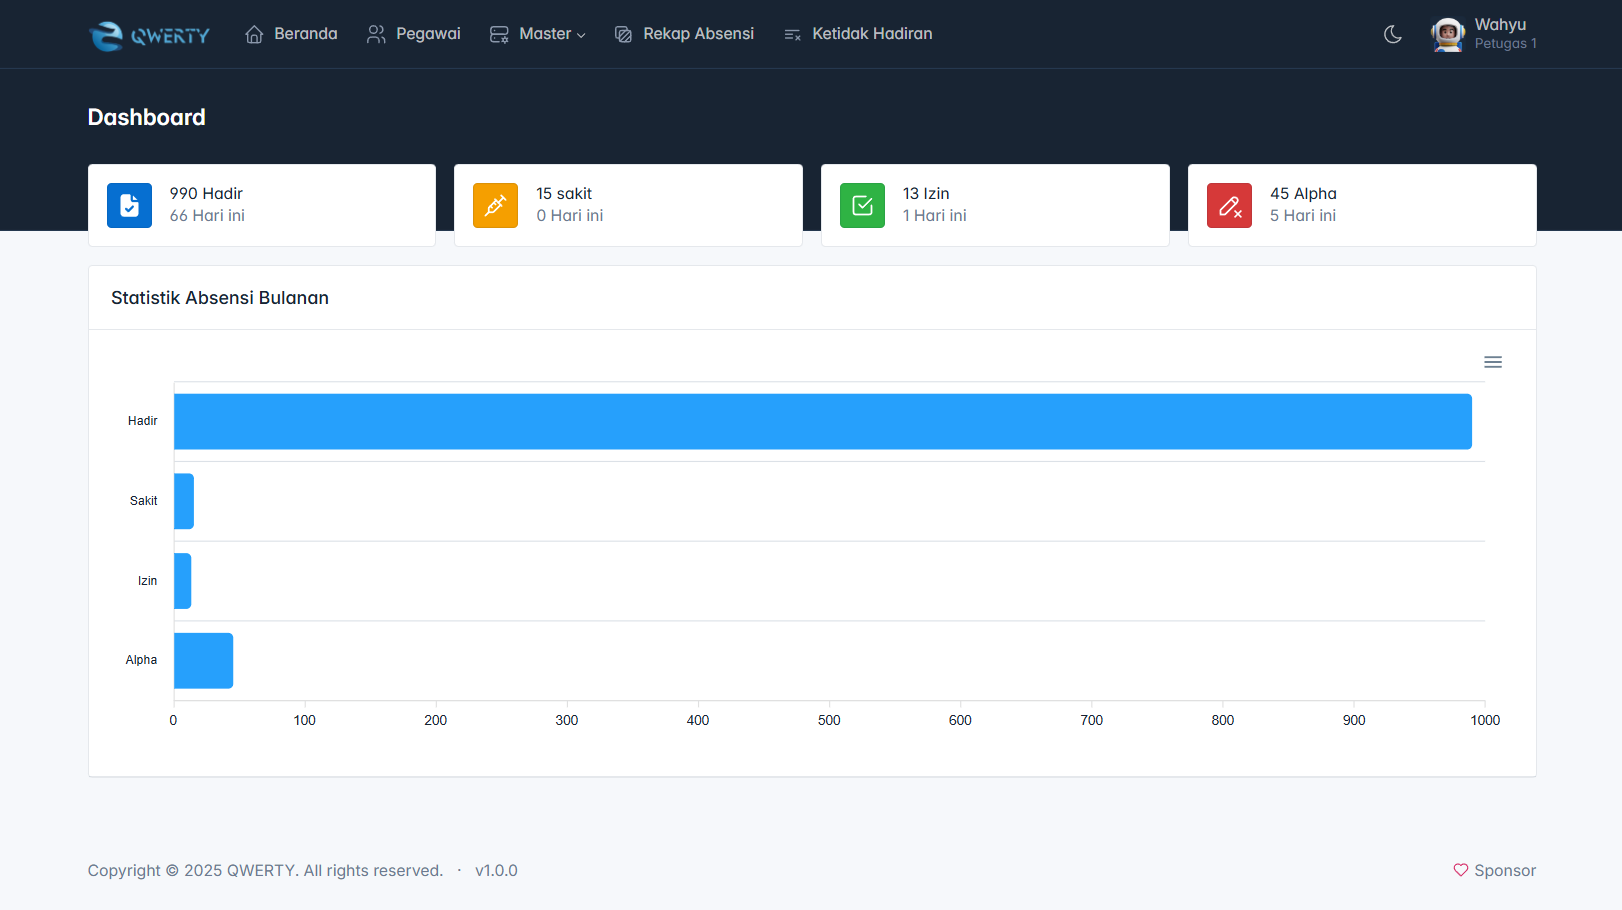Expand the Master dropdown menu
Screen dimensions: 1622x910
[x=537, y=34]
